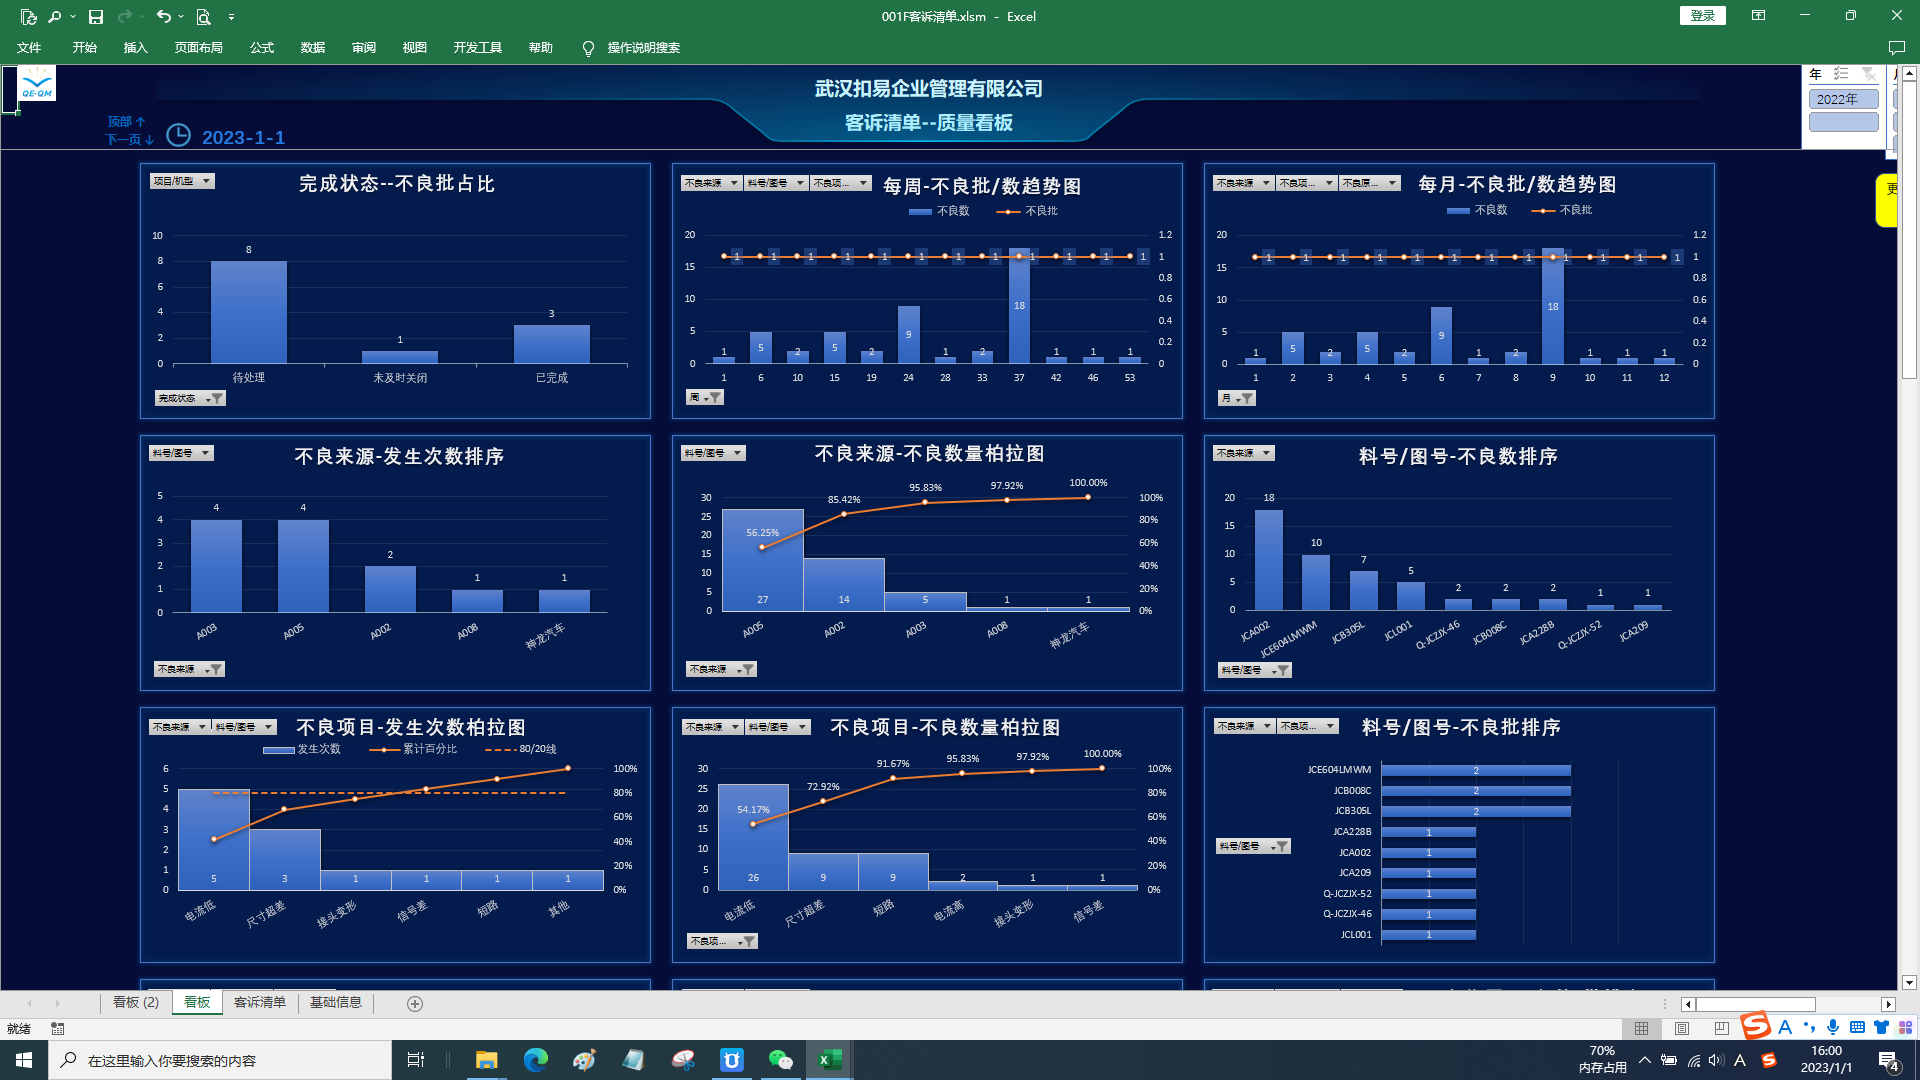1920x1080 pixels.
Task: Click the vertical scrollbar down arrow
Action: point(1909,983)
